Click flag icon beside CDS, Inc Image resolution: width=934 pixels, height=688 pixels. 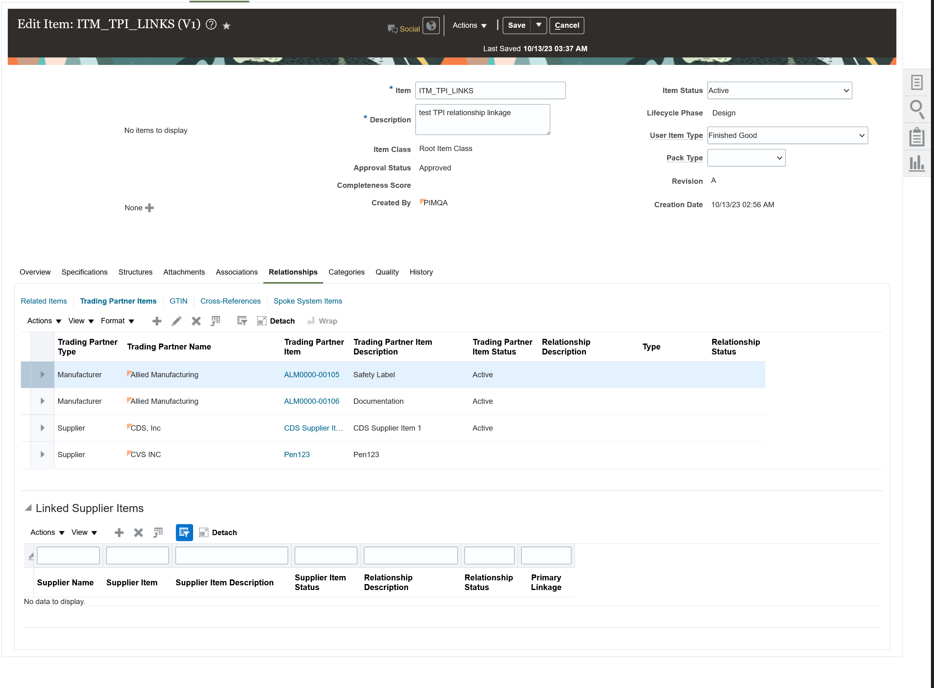click(129, 427)
